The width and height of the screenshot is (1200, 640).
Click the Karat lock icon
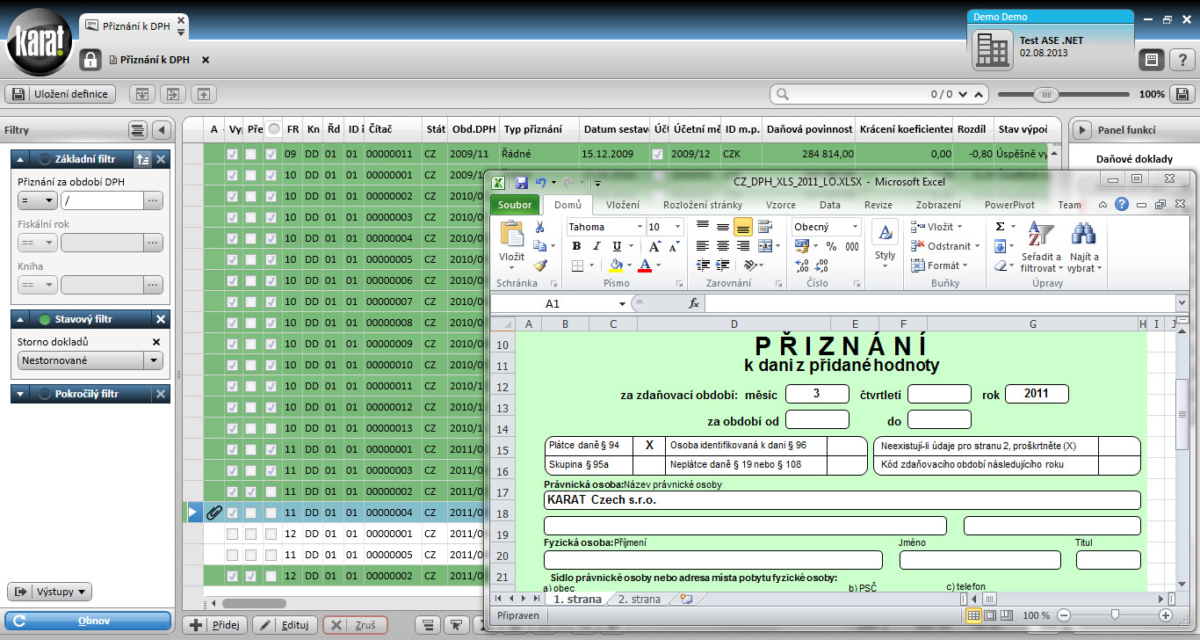click(90, 60)
